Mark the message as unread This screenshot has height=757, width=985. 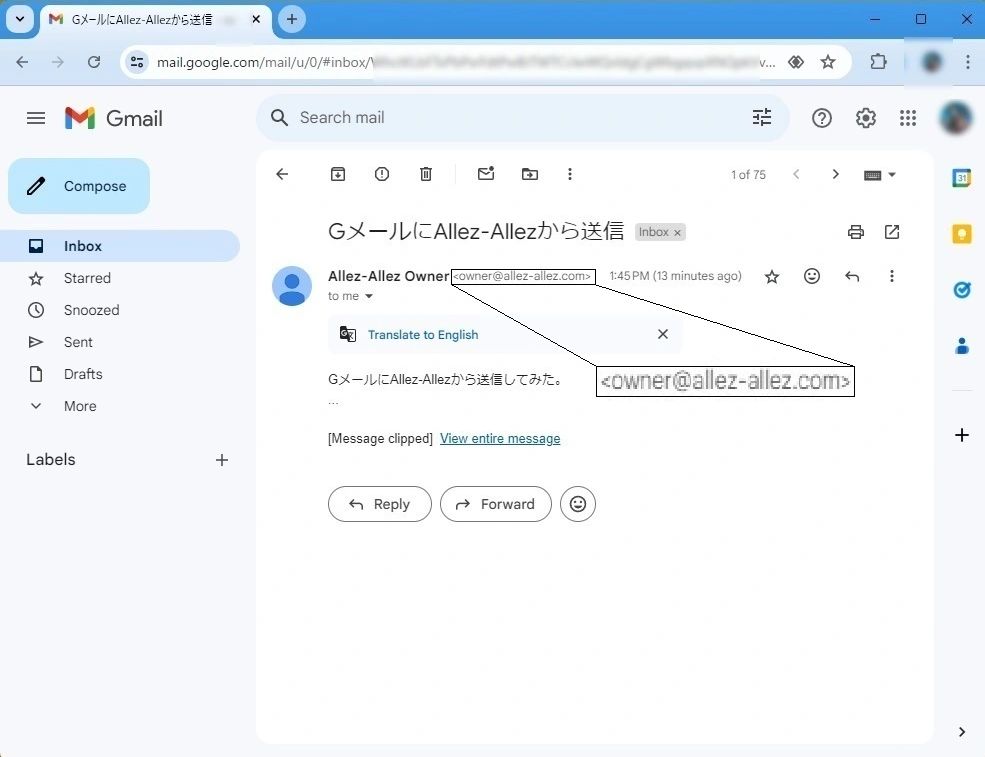(x=486, y=174)
